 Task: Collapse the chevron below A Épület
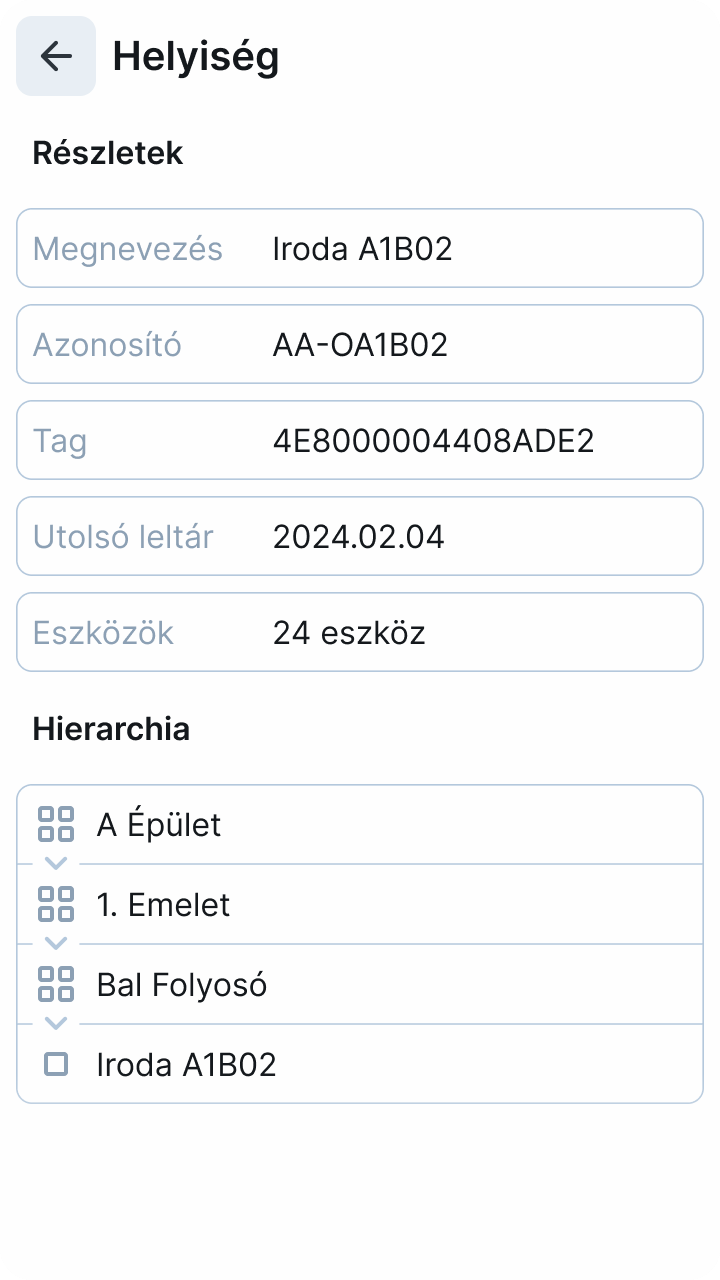[x=57, y=863]
